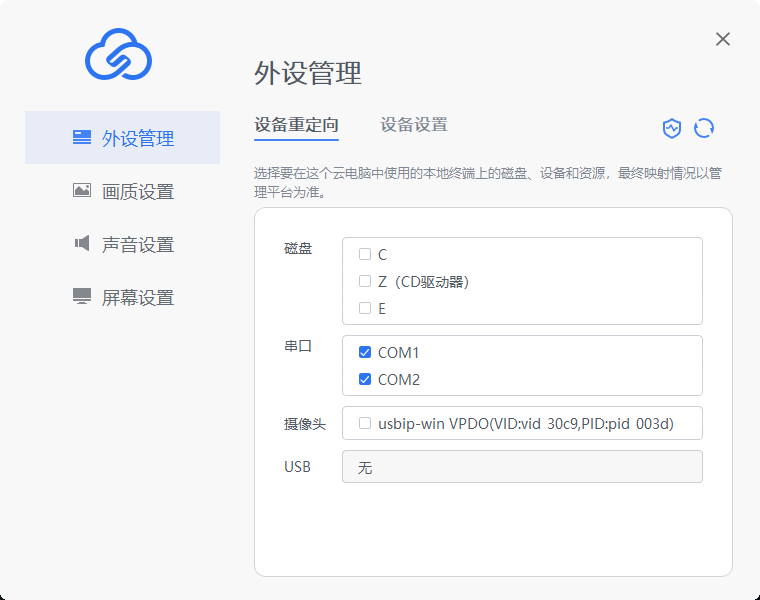The image size is (760, 600).
Task: Check the Z (CD驱动器) checkbox
Action: [x=365, y=281]
